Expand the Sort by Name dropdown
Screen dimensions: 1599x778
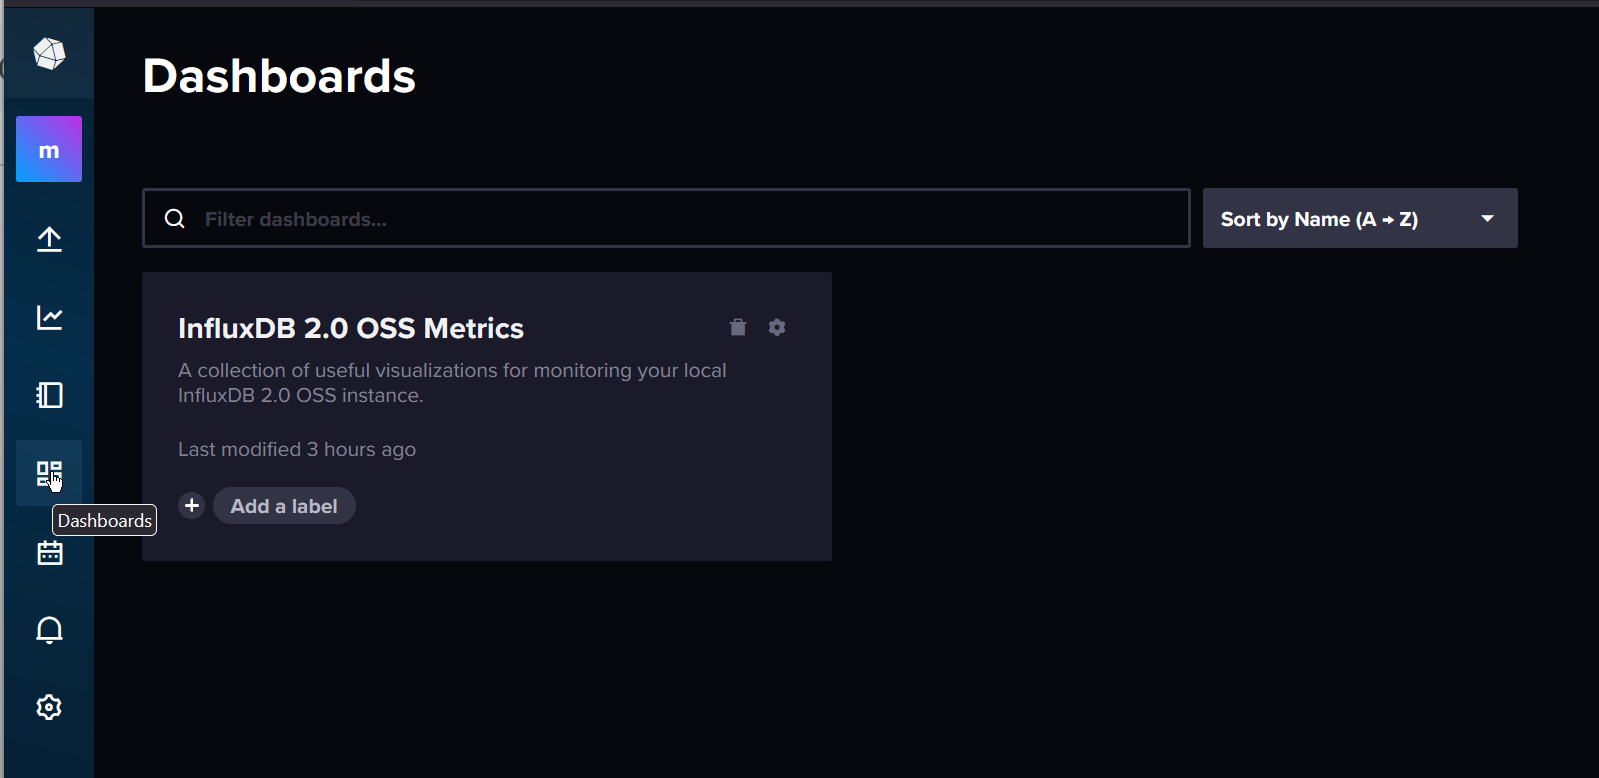click(1360, 218)
